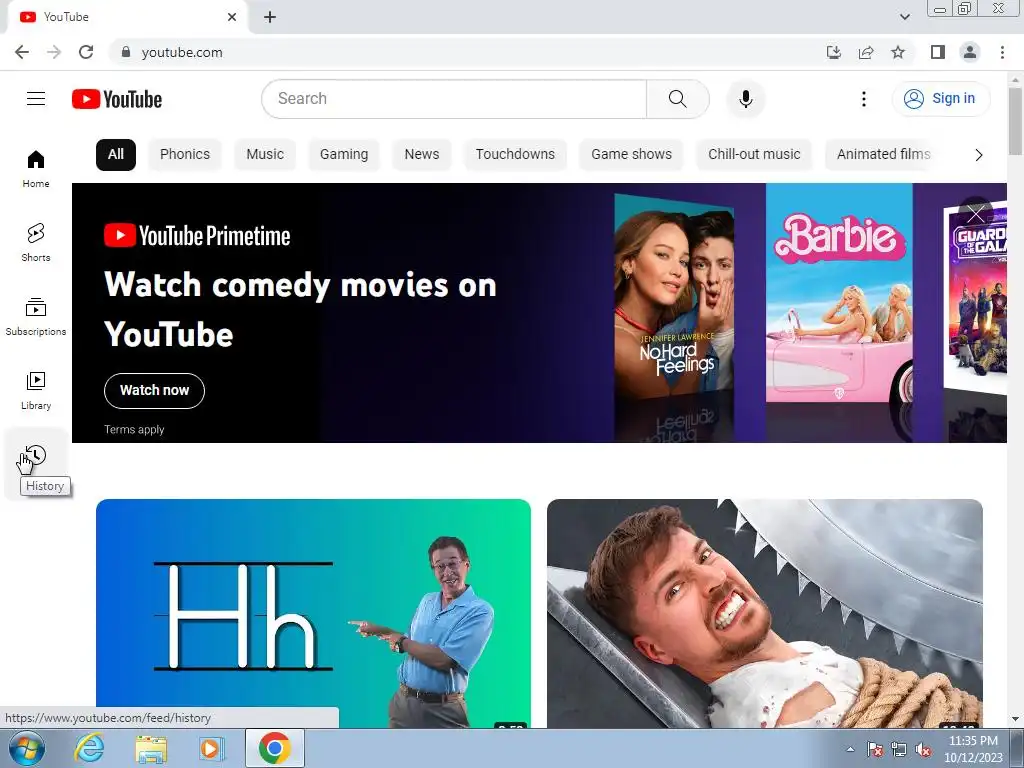Open Windows Explorer from taskbar
Image resolution: width=1024 pixels, height=768 pixels.
(151, 748)
